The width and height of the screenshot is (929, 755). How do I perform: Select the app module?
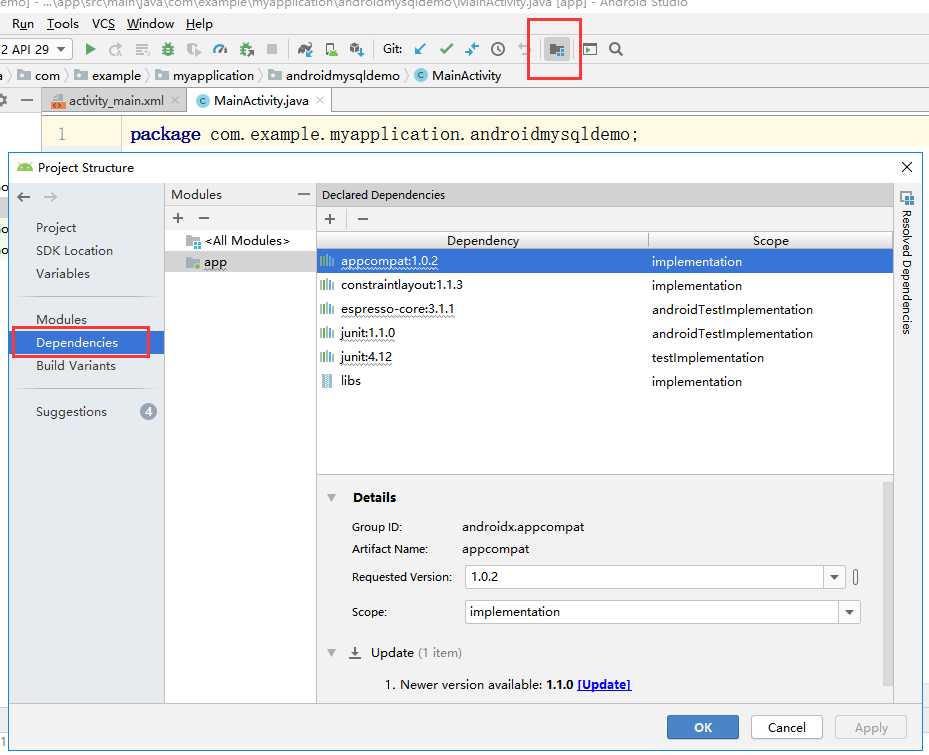(241, 263)
